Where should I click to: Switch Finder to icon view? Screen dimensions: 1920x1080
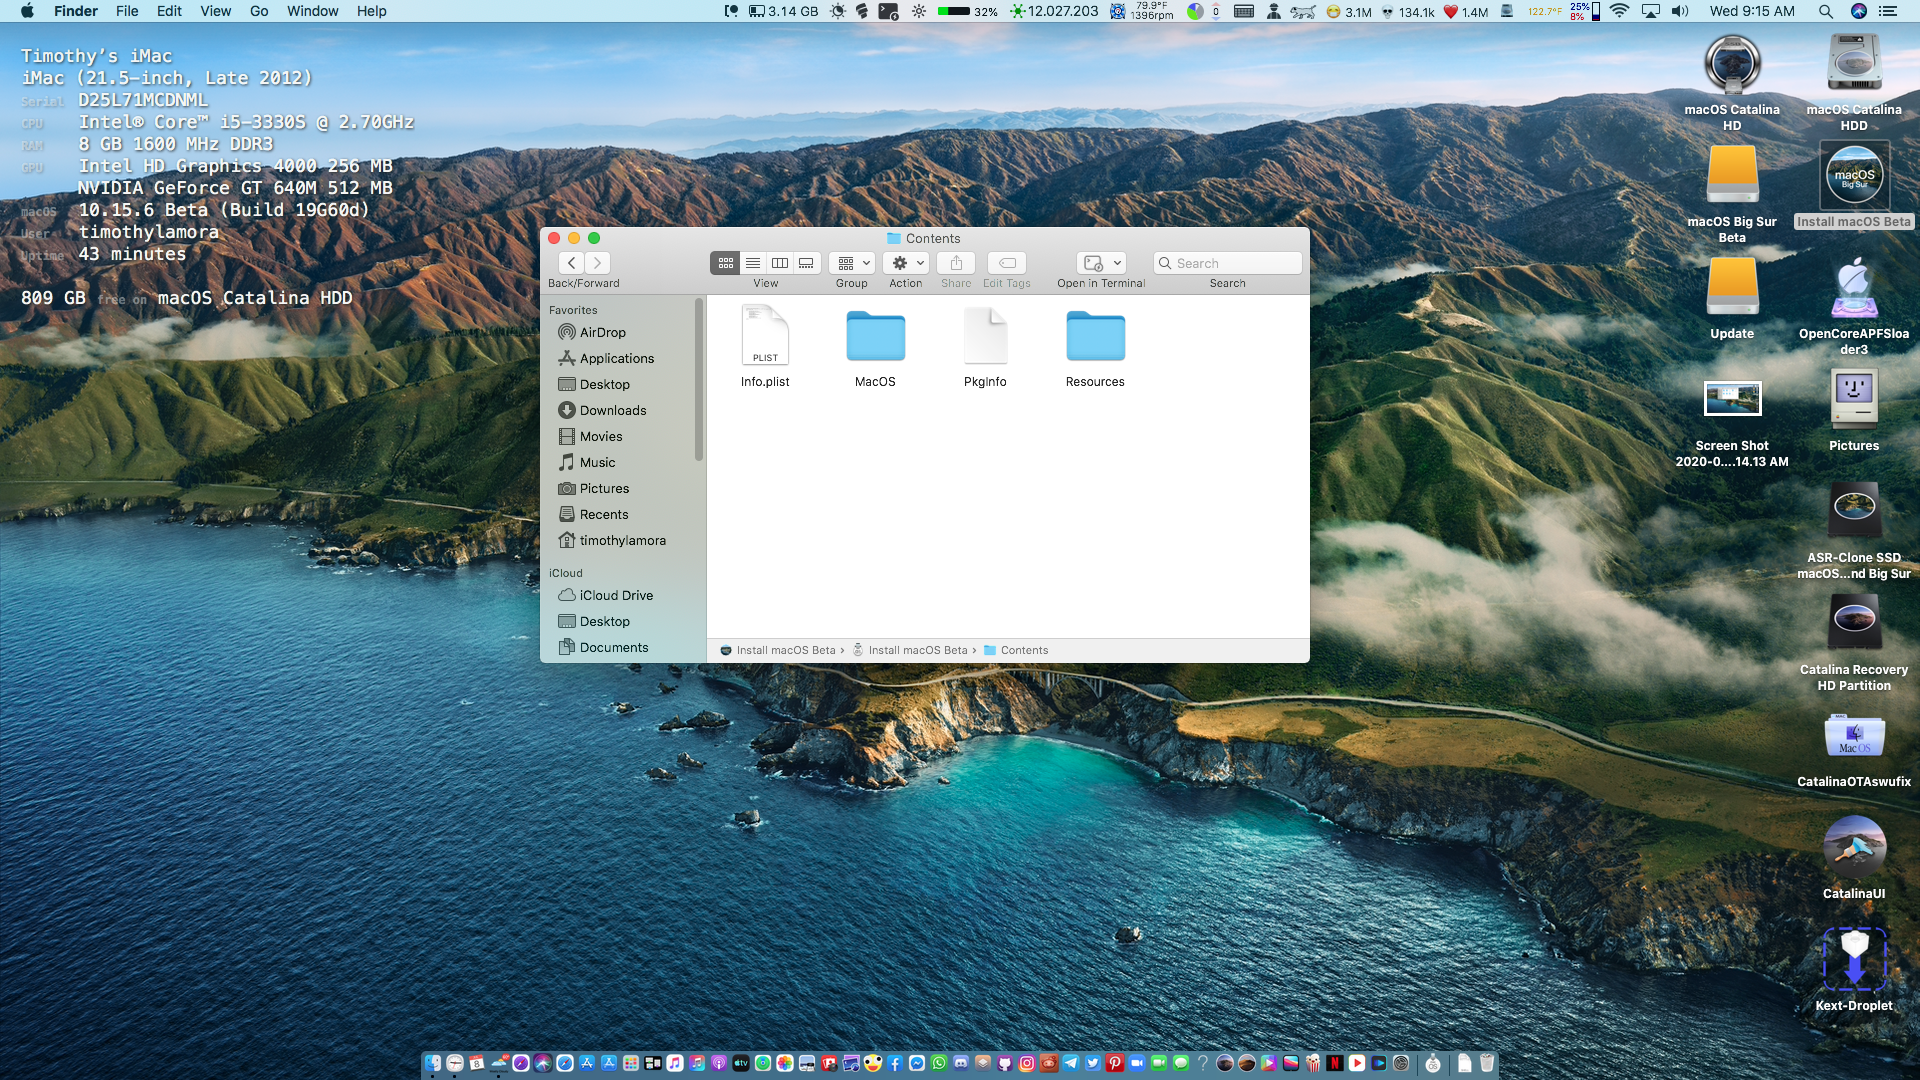pos(725,263)
